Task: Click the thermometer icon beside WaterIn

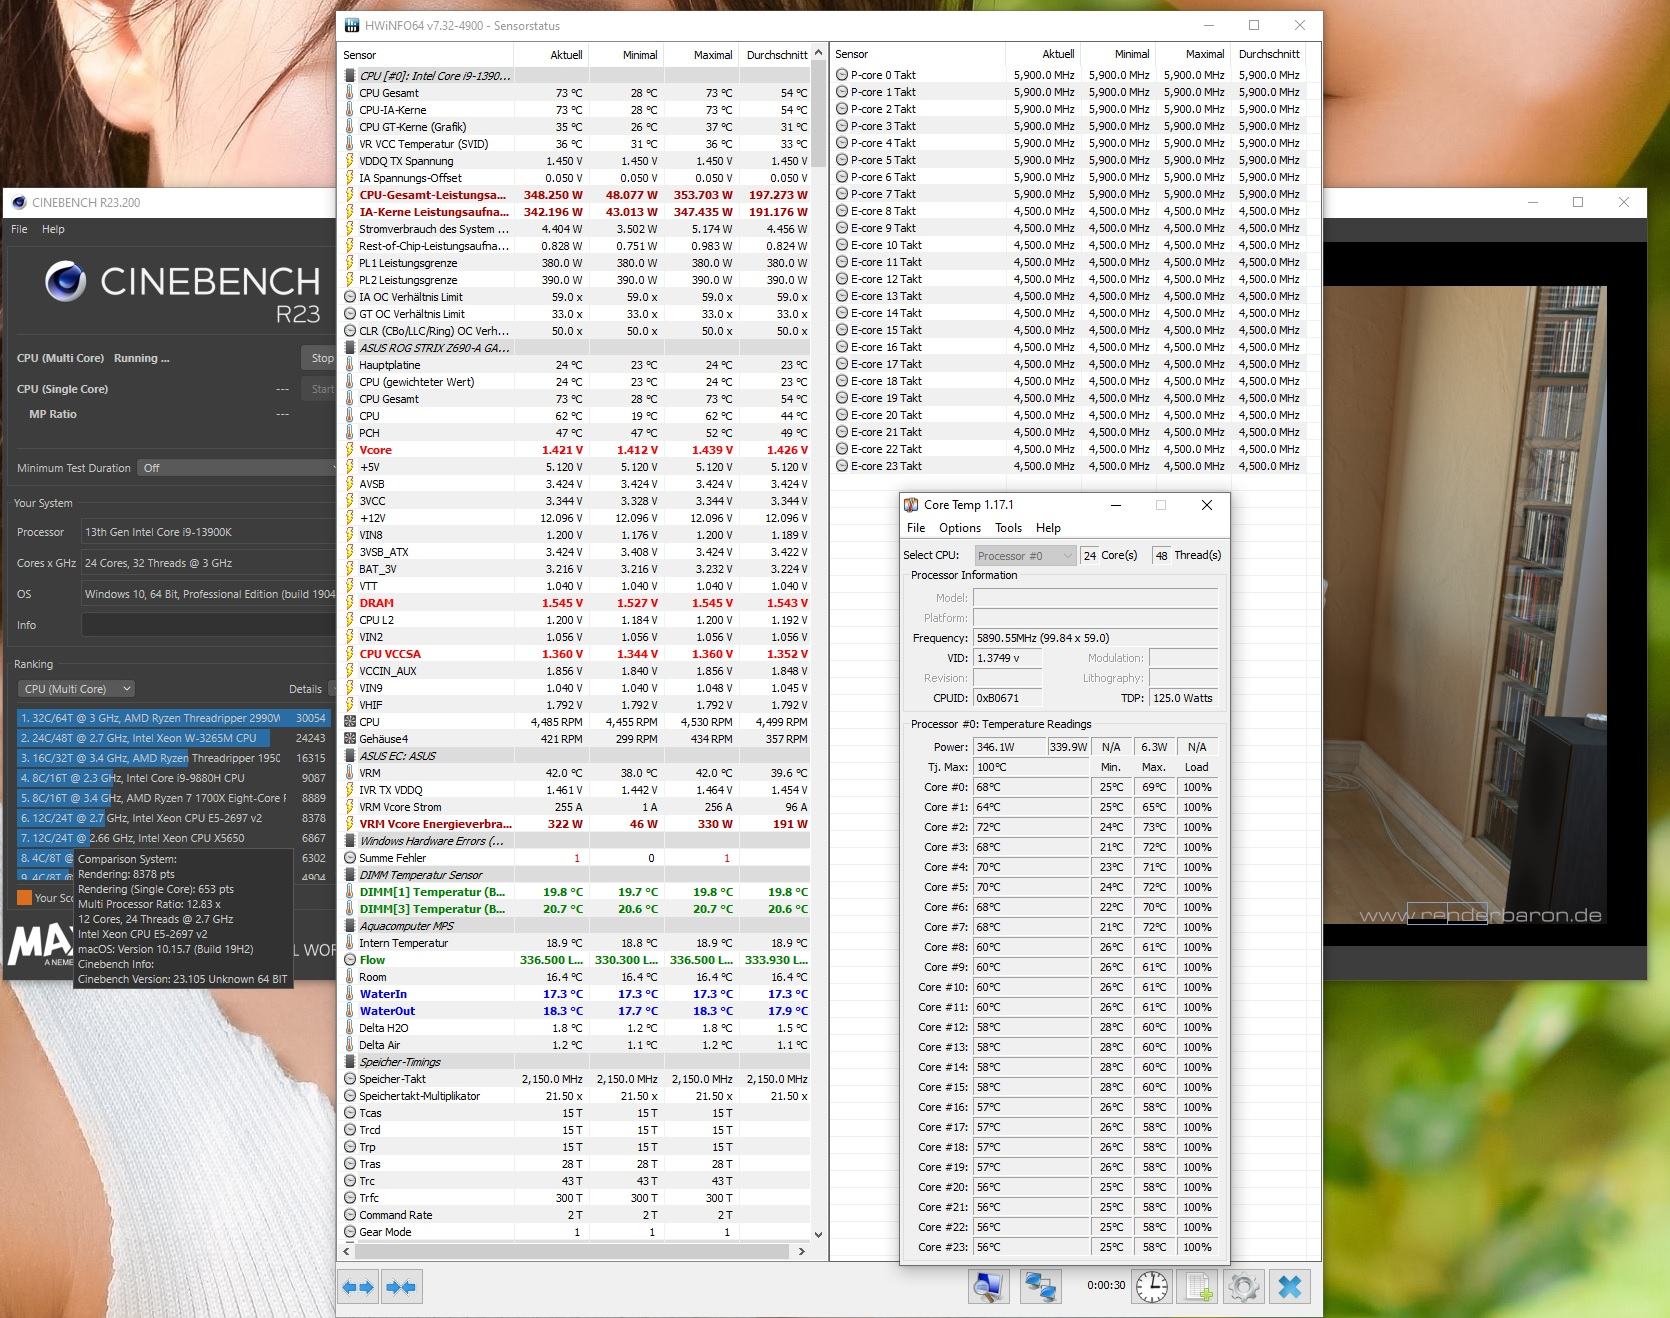Action: 350,994
